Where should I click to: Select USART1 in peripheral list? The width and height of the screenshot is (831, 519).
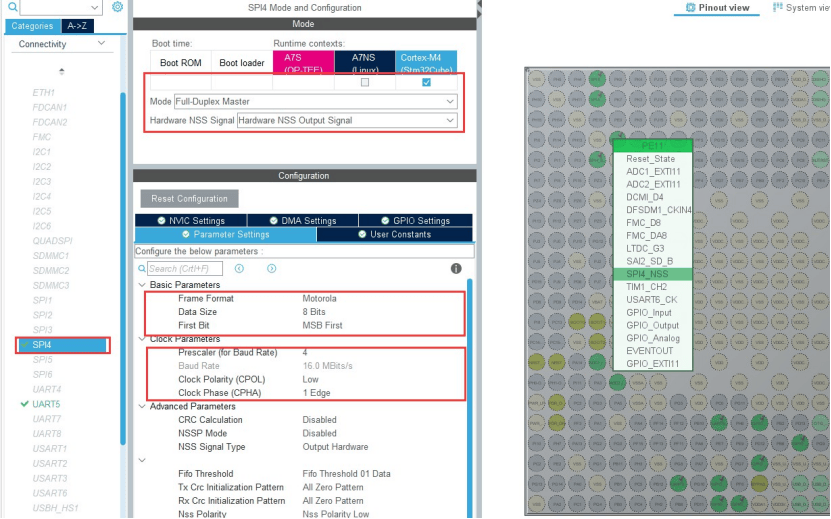(50, 448)
